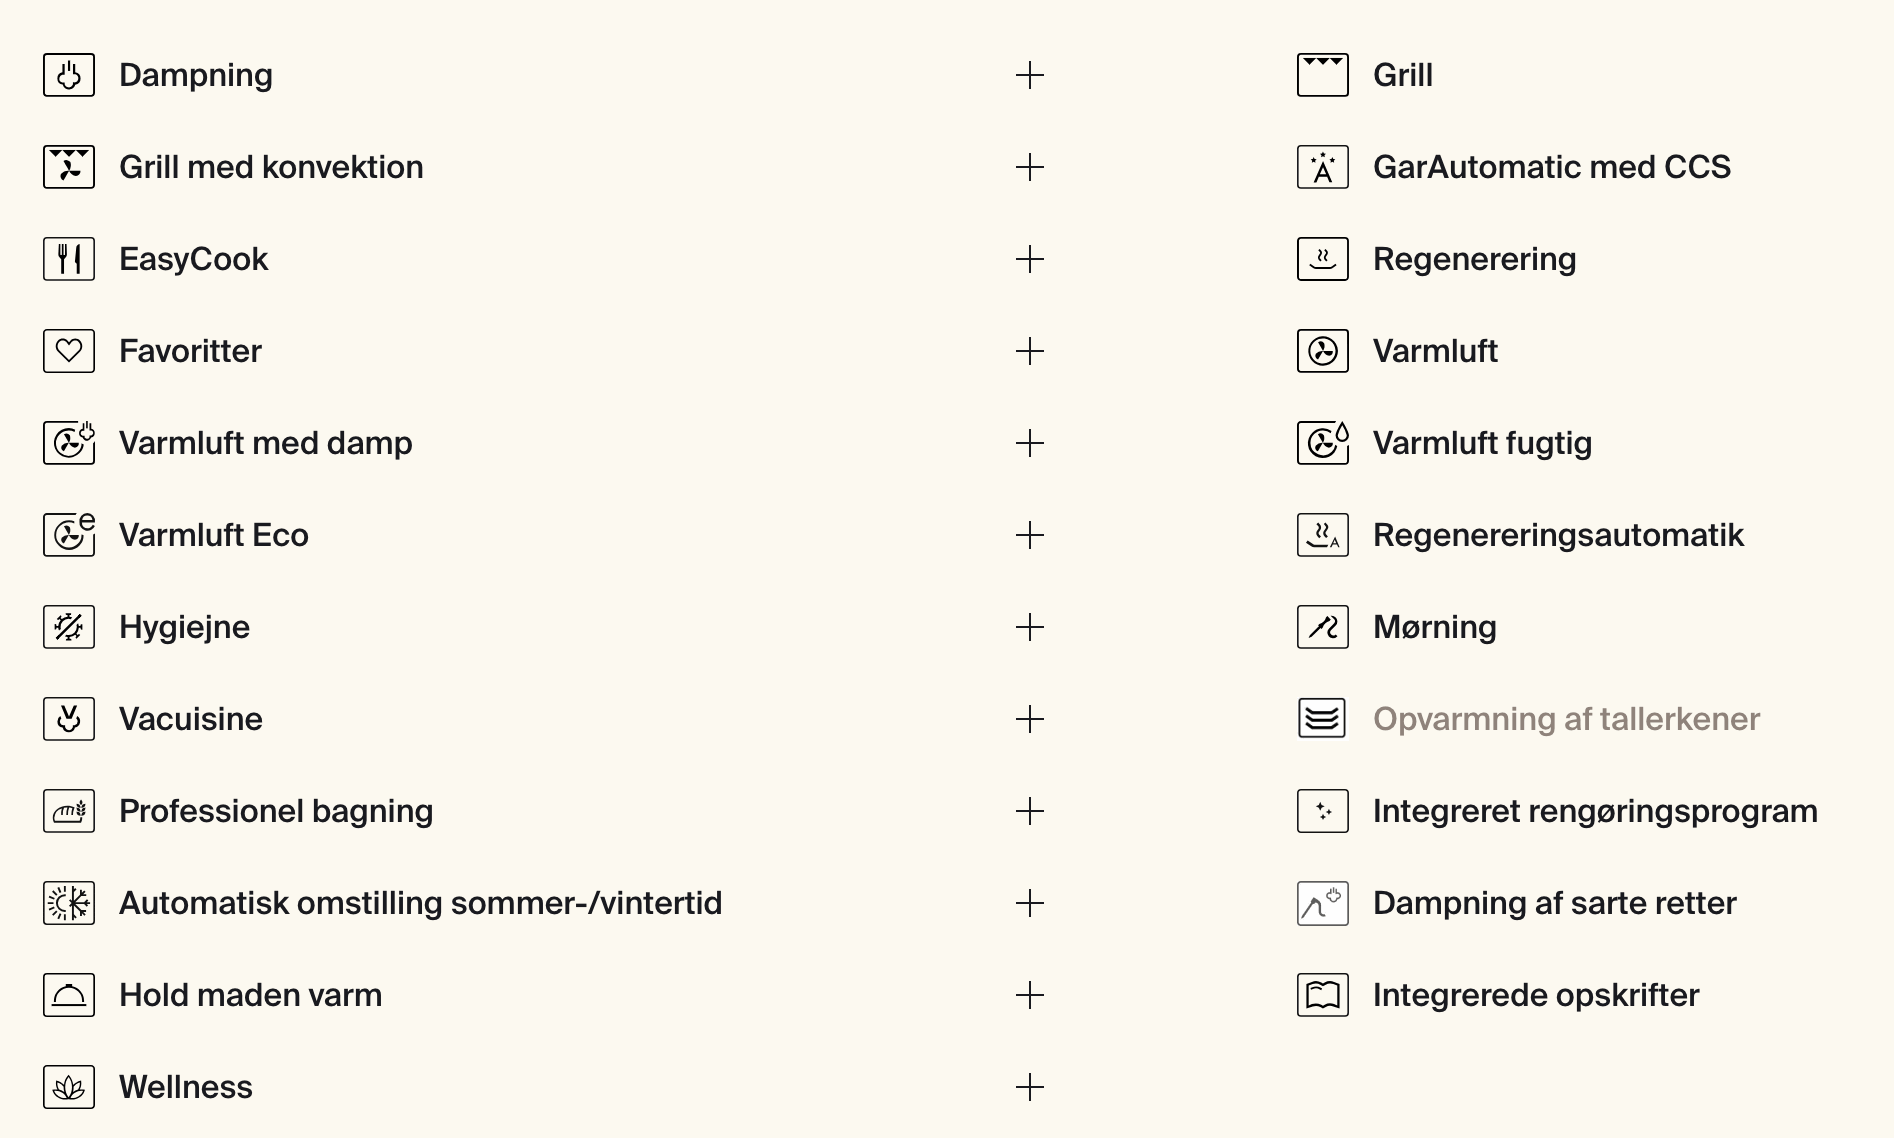Click the Integrerede opskrifter book icon
Screen dimensions: 1894x1138
tap(1323, 995)
